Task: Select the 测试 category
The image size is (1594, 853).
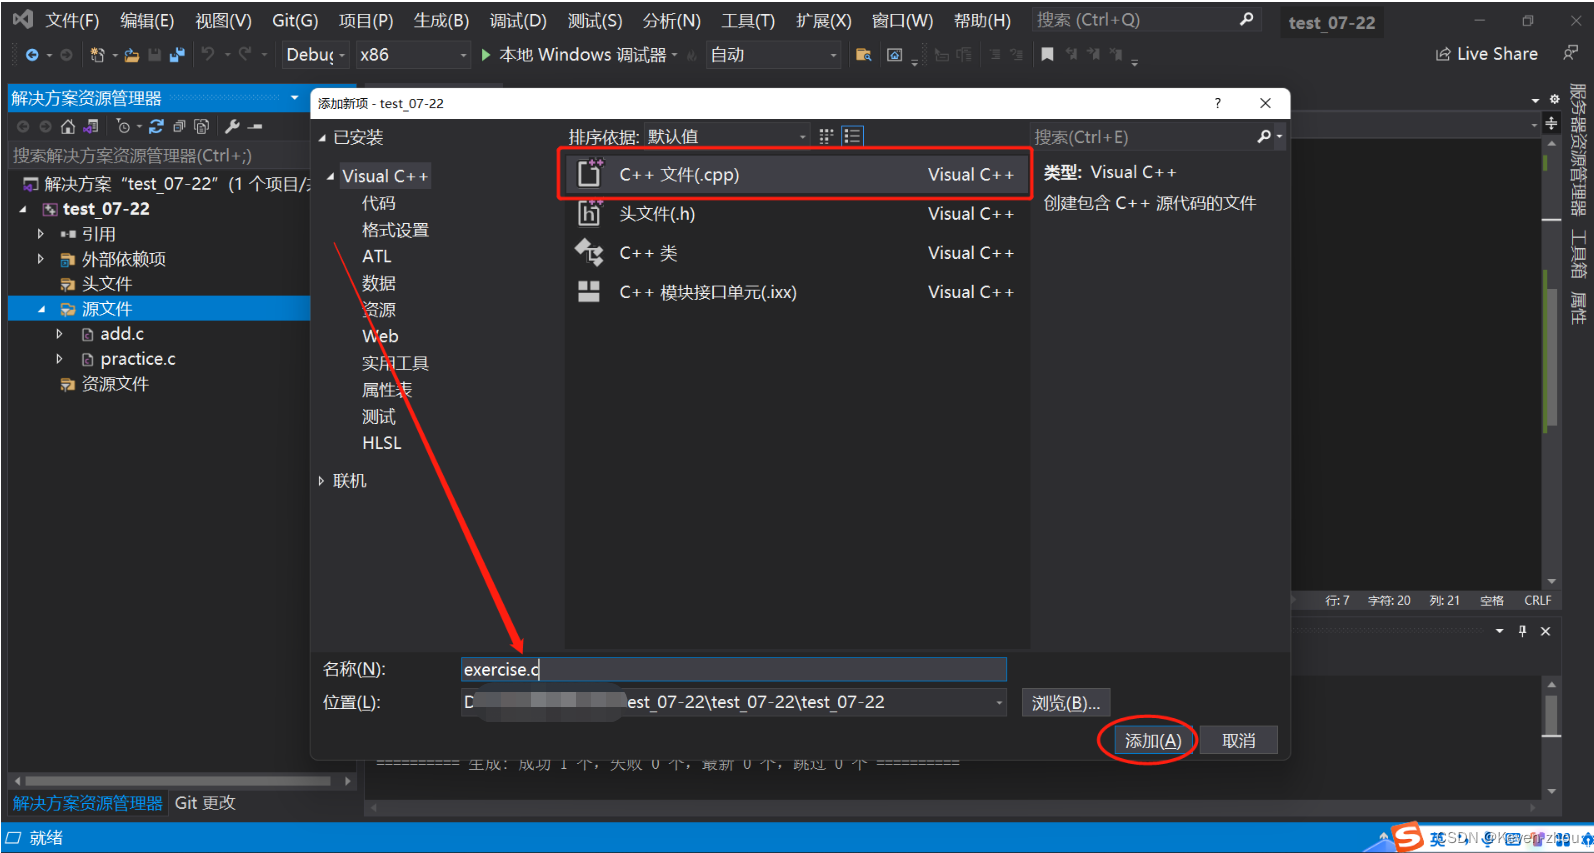Action: (379, 416)
